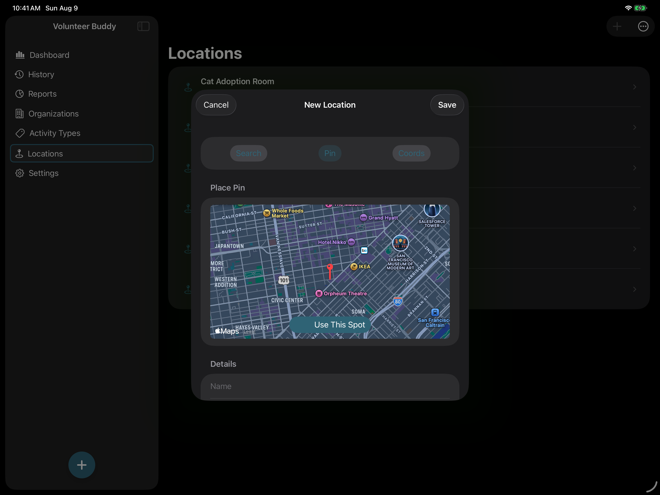This screenshot has width=660, height=495.
Task: Tap the US 101 highway shield
Action: [x=284, y=280]
